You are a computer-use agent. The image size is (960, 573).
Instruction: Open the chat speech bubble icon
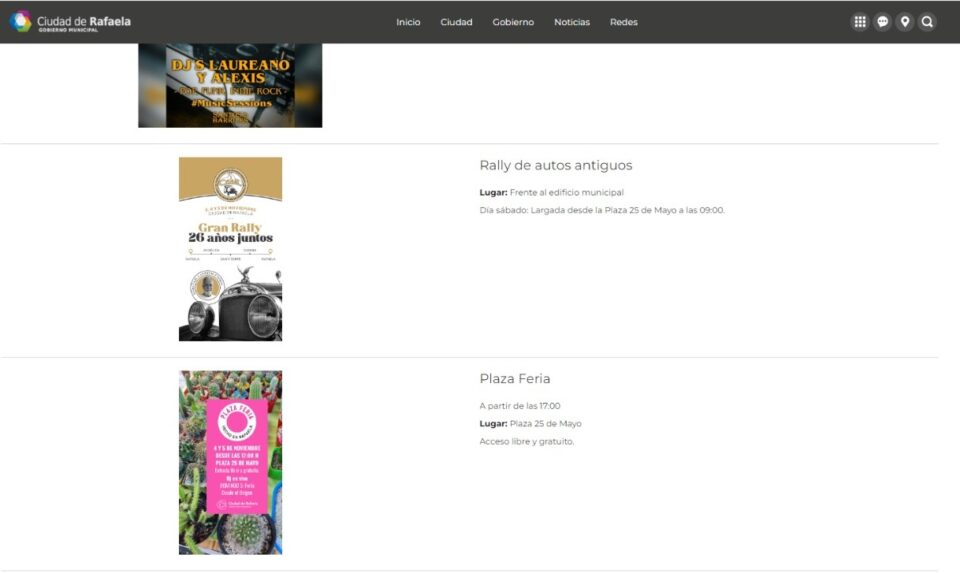[x=882, y=22]
